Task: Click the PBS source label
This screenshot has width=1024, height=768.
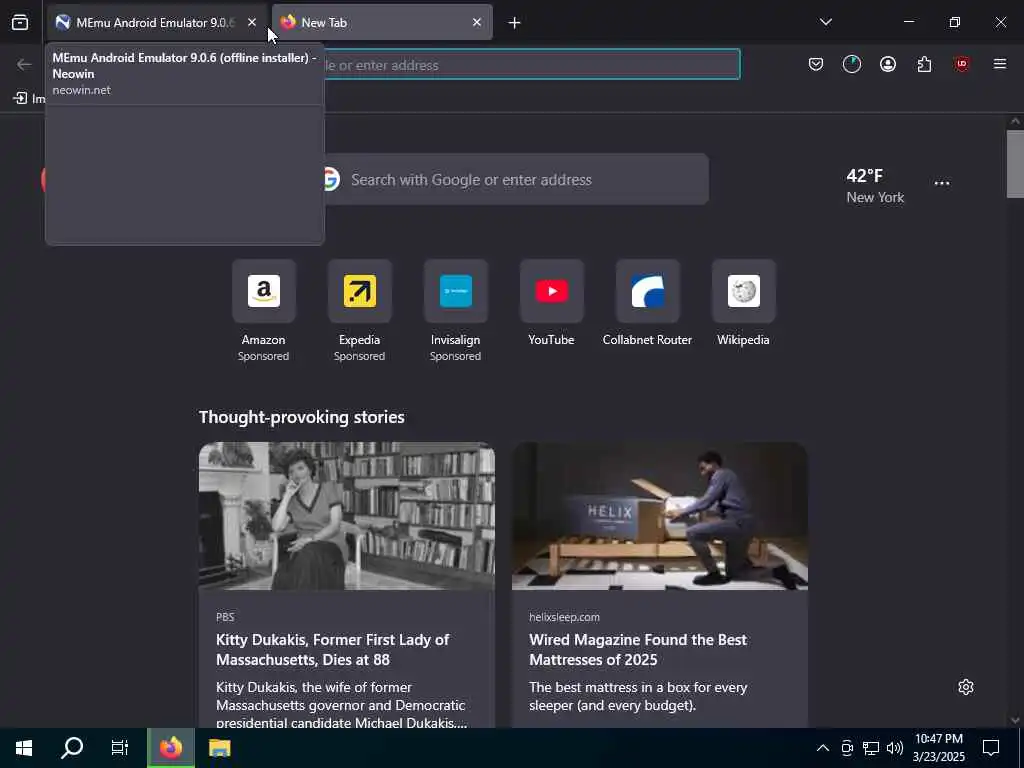Action: click(x=225, y=617)
